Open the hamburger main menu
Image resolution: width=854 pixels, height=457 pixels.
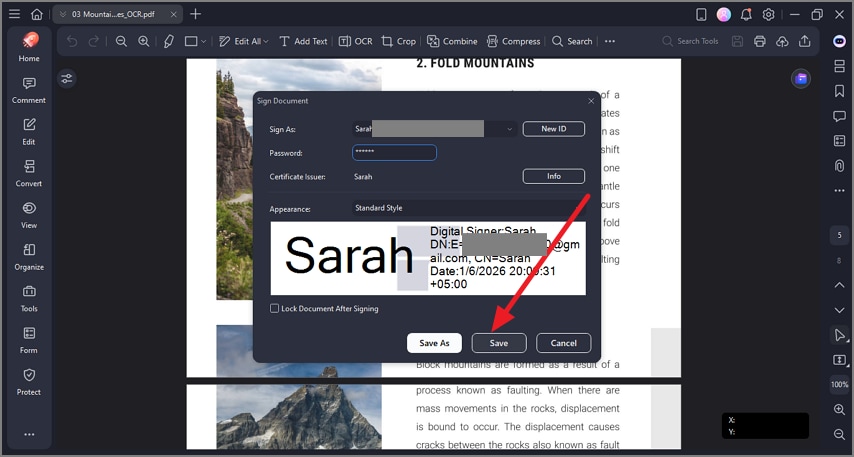[15, 14]
